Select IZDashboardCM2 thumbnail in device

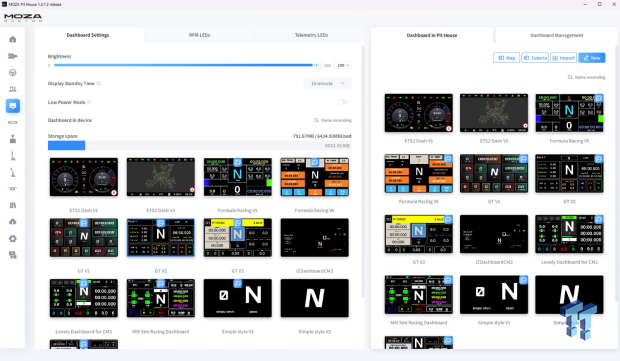[315, 238]
